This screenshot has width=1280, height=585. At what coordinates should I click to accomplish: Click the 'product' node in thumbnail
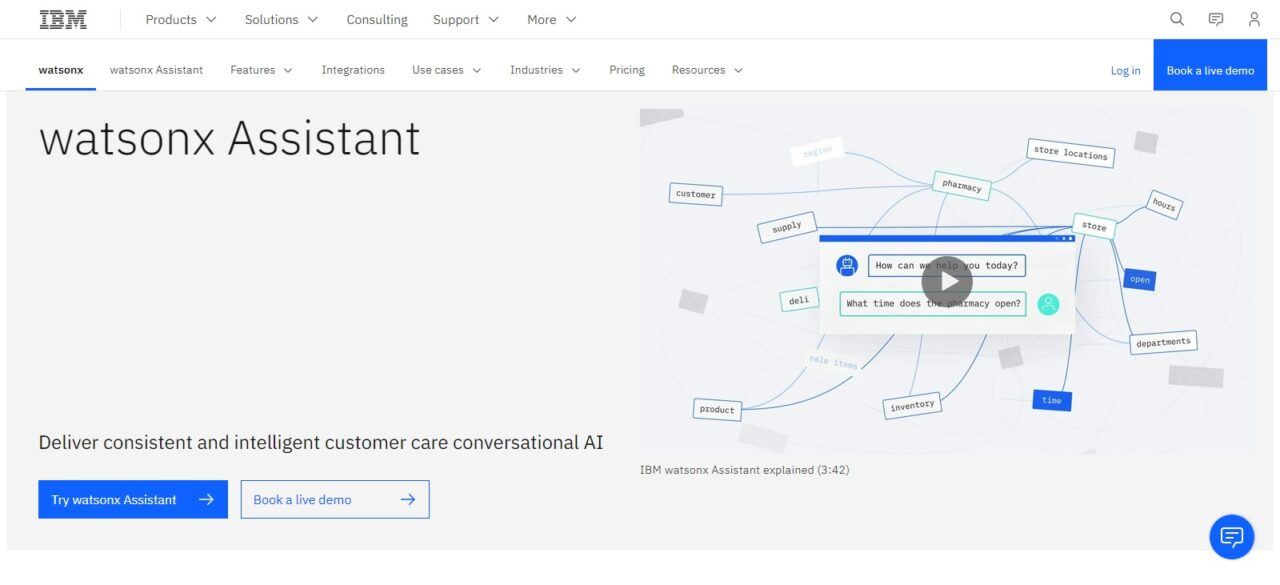(x=717, y=409)
